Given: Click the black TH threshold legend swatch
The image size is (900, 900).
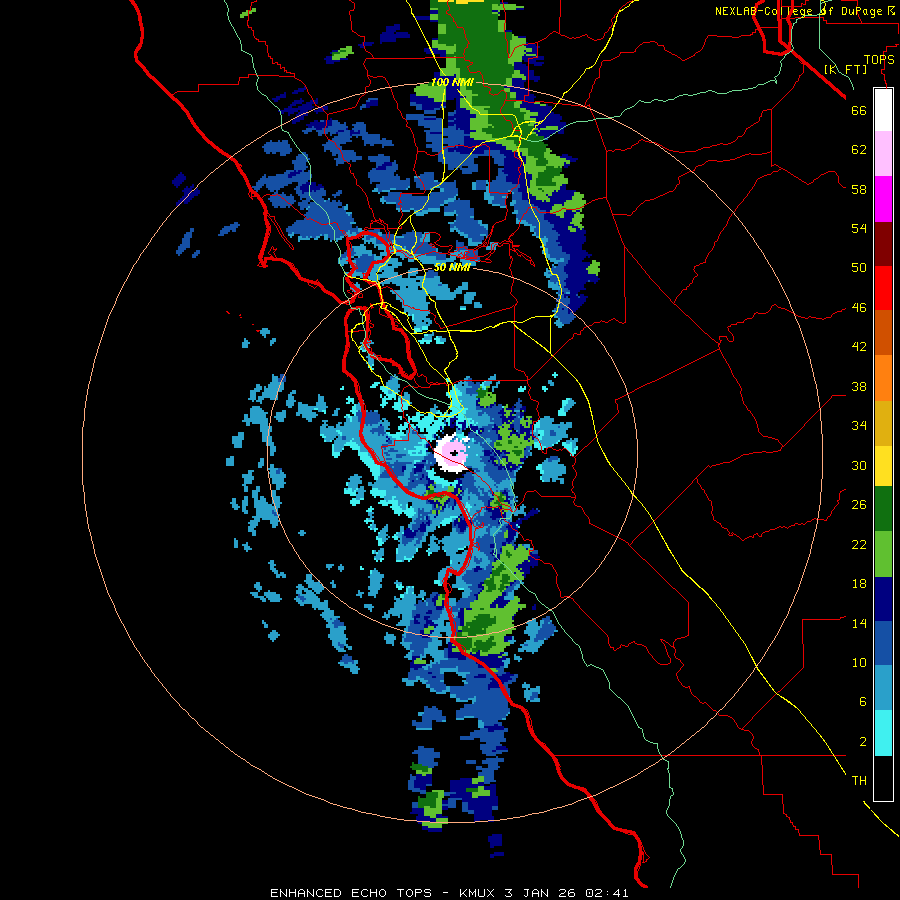Looking at the screenshot, I should coord(883,778).
